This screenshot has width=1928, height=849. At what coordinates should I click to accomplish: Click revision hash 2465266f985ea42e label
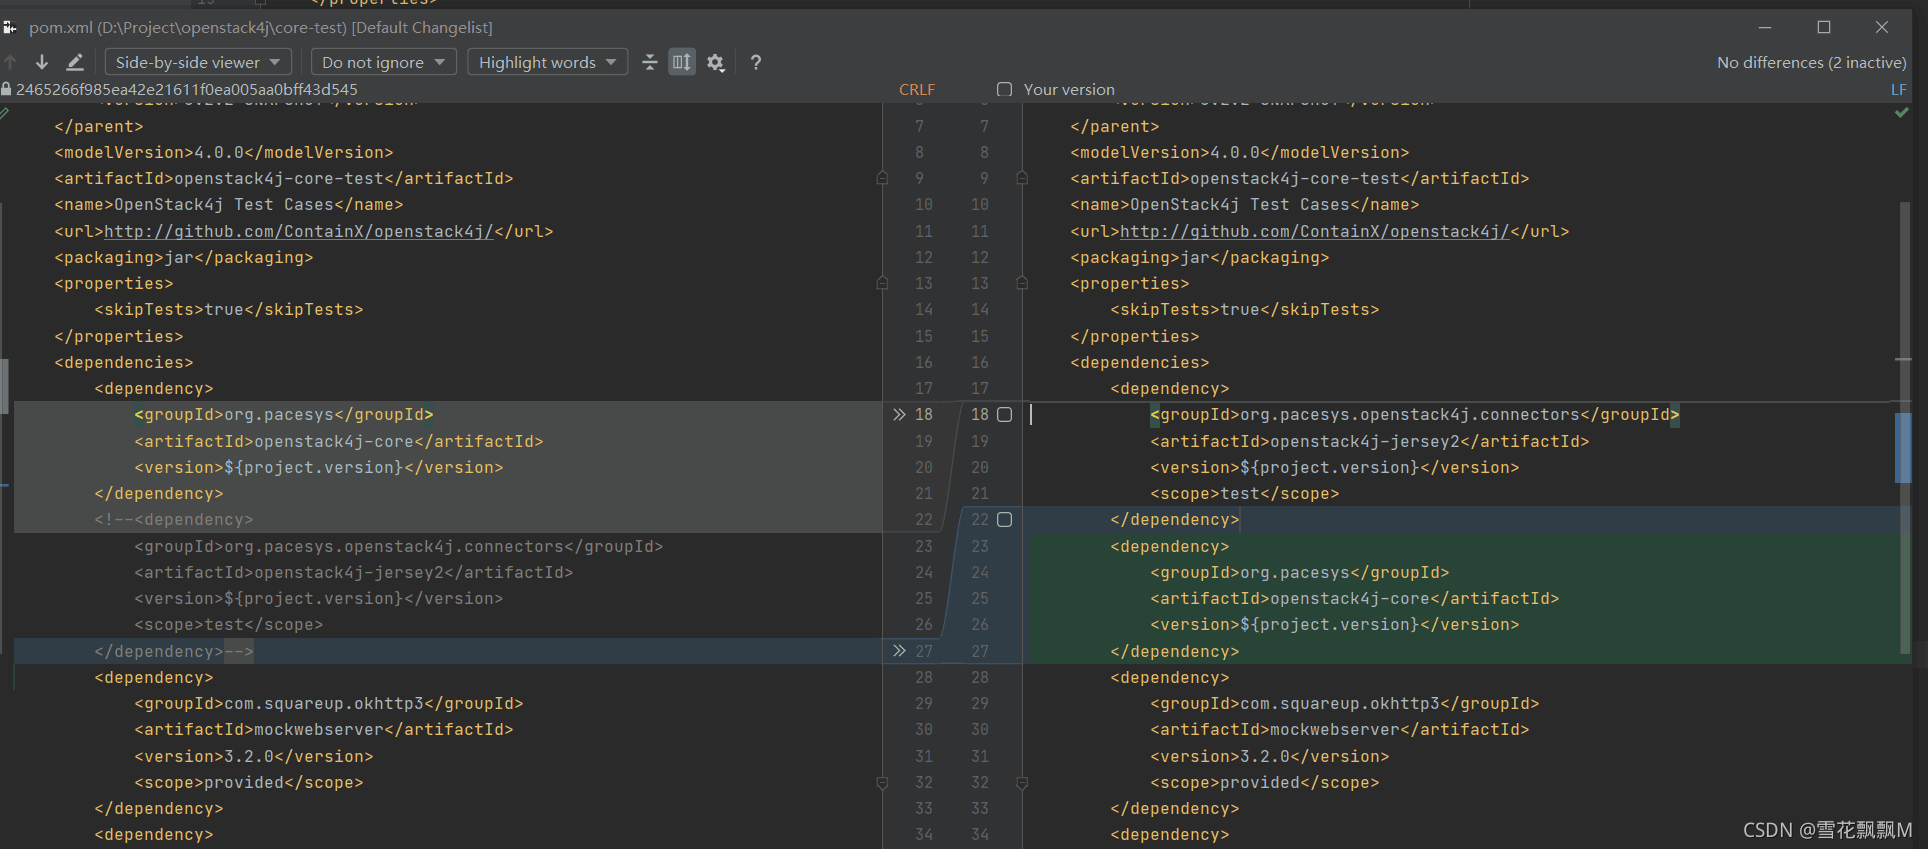click(x=187, y=89)
